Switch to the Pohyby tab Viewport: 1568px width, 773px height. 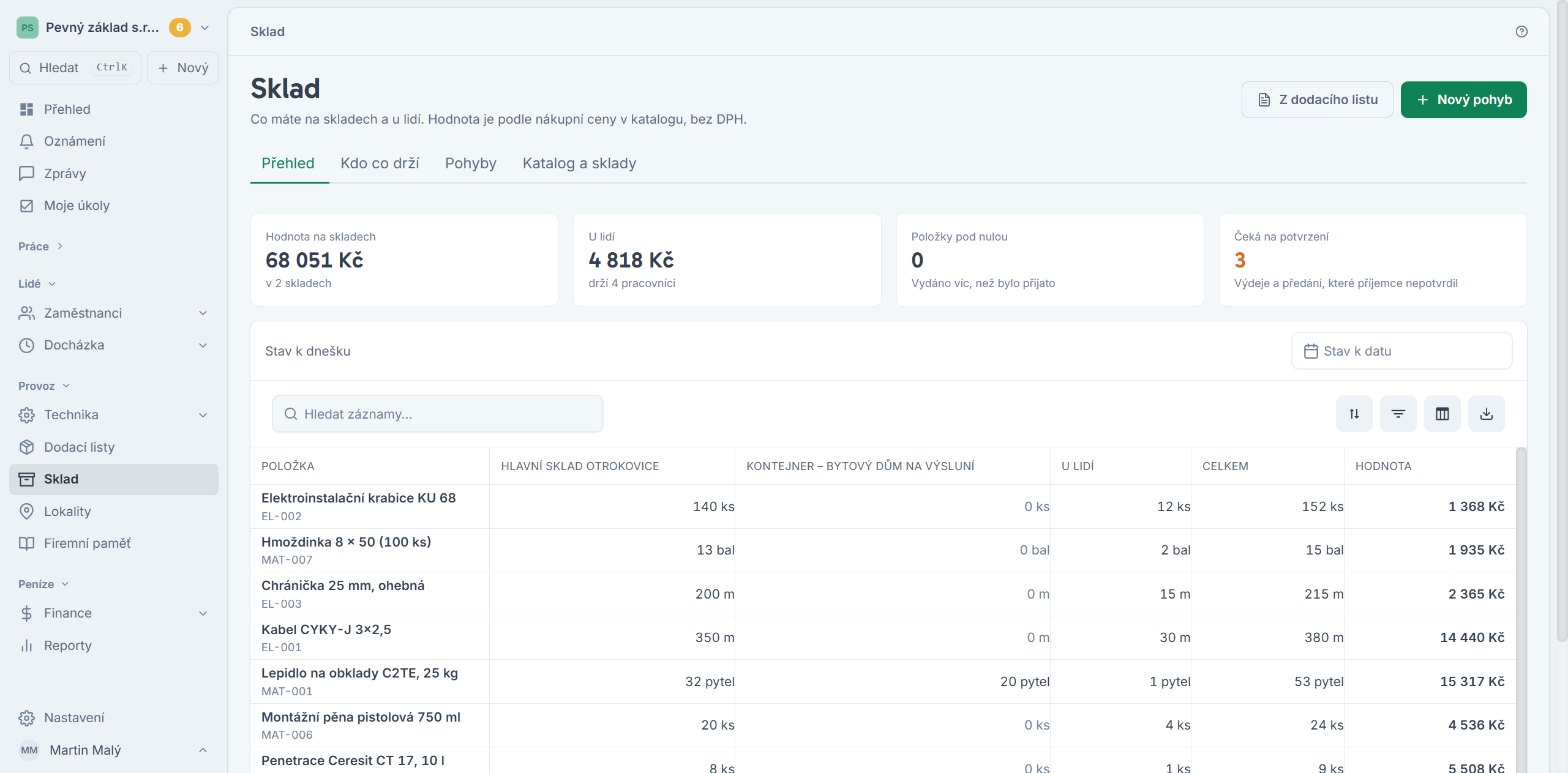pyautogui.click(x=471, y=163)
